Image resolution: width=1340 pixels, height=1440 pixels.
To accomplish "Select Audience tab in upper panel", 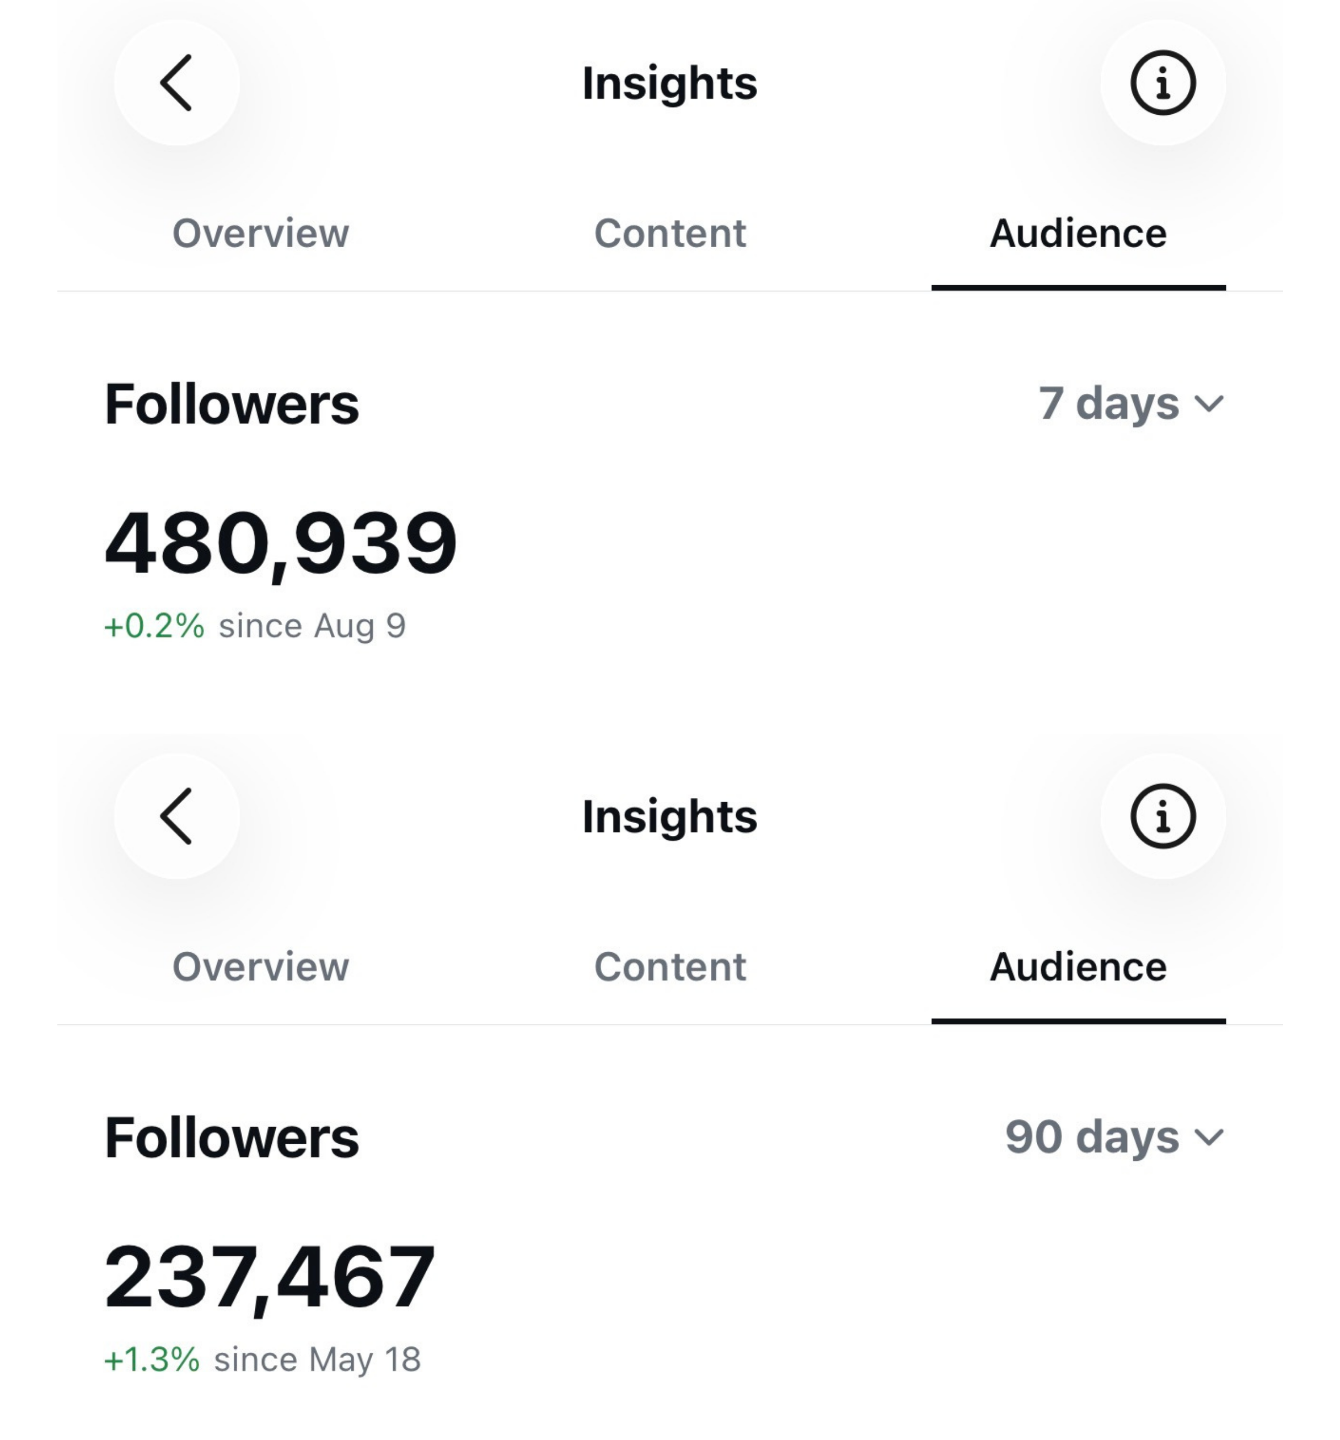I will coord(1078,233).
